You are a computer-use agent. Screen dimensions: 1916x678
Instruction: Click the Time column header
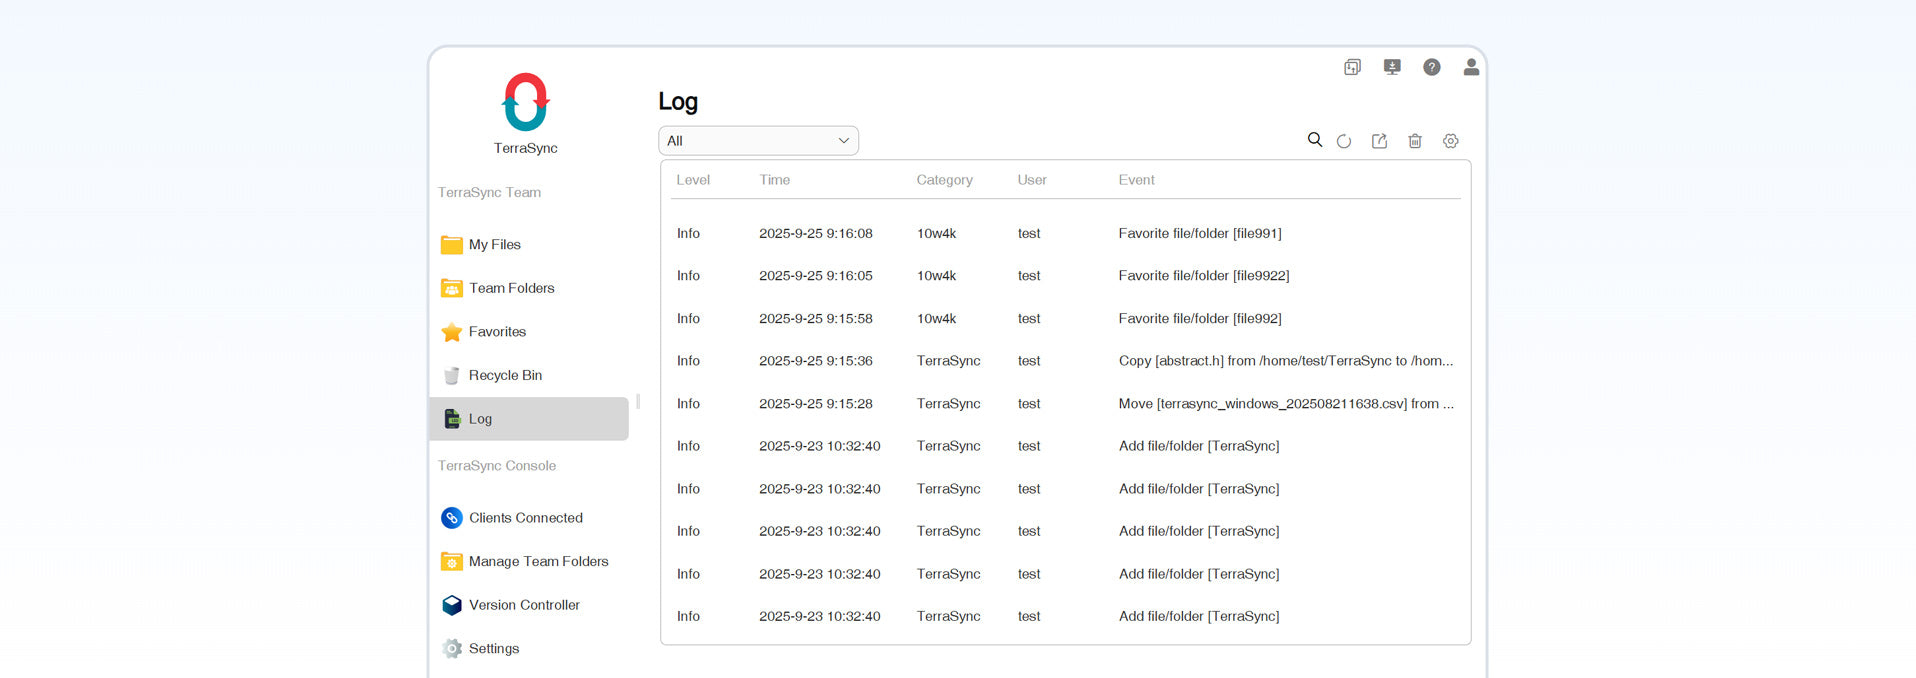[774, 180]
